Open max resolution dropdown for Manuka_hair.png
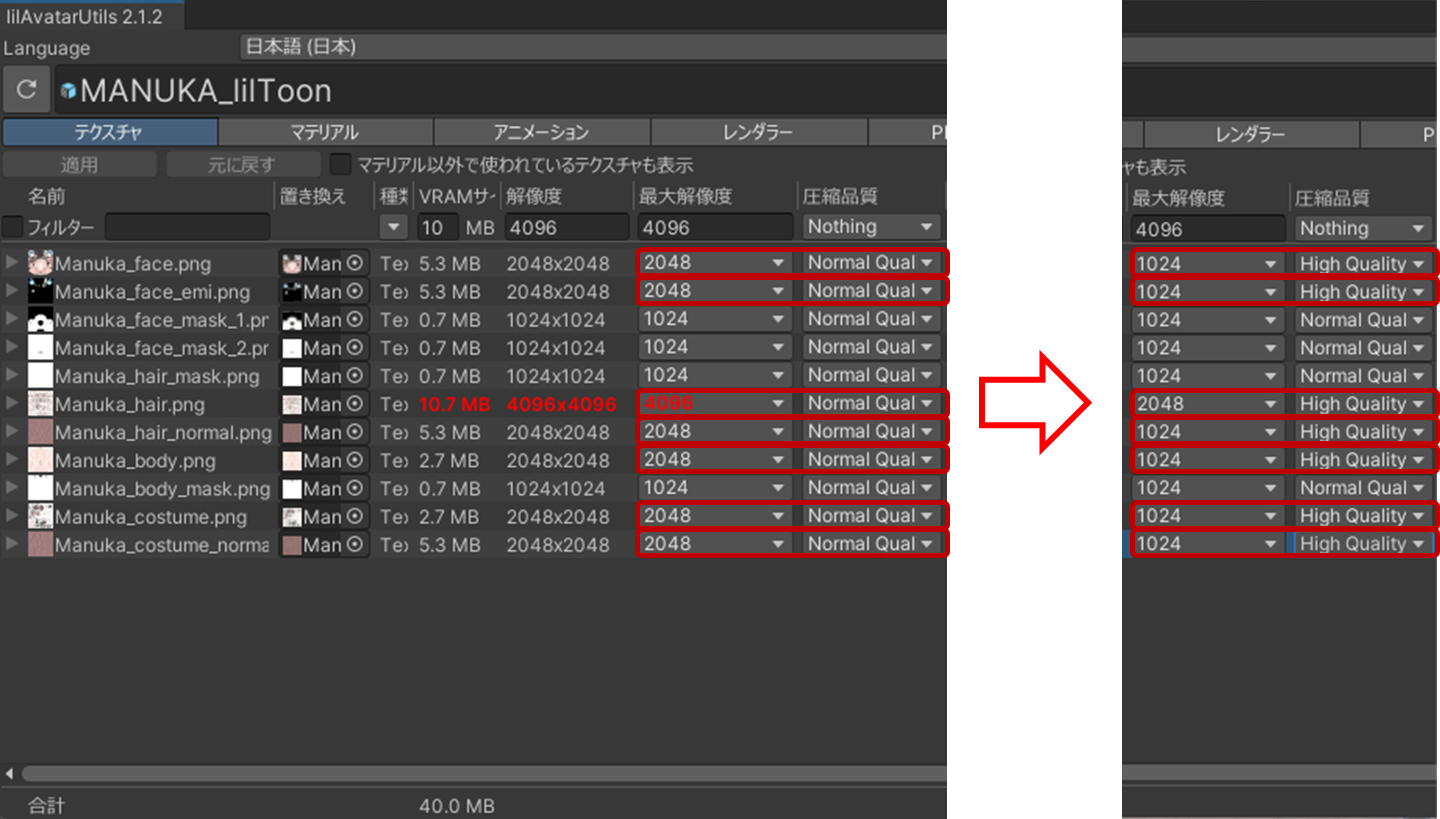Image resolution: width=1440 pixels, height=819 pixels. pyautogui.click(x=714, y=403)
